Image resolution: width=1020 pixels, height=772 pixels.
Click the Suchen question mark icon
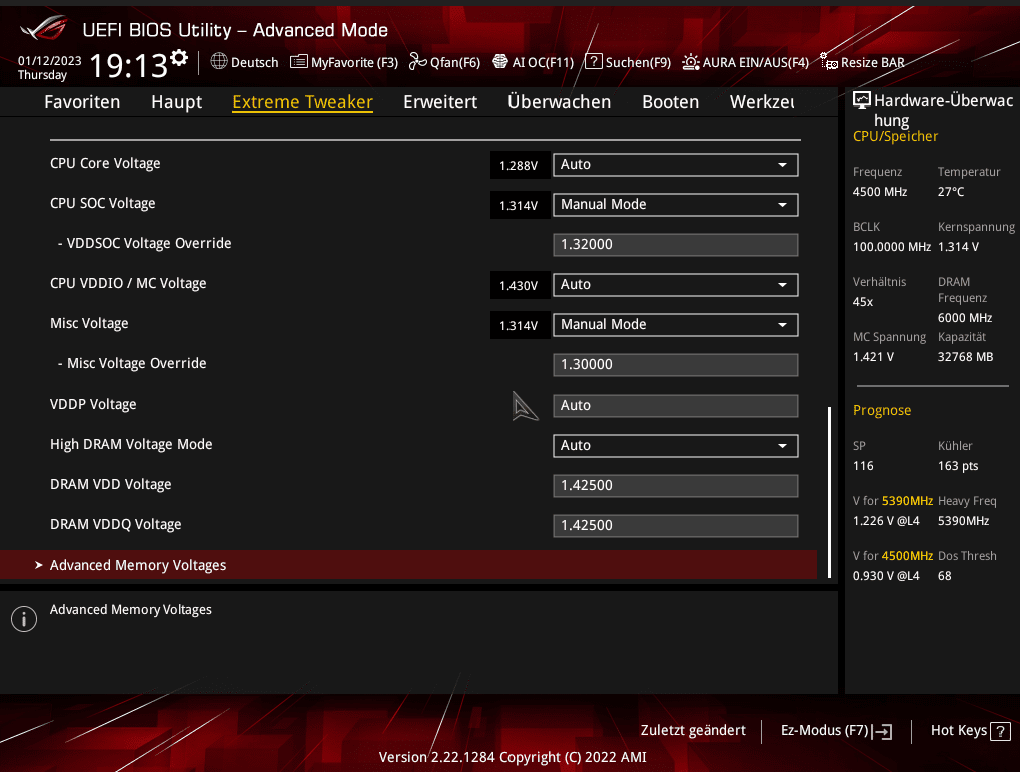click(593, 62)
